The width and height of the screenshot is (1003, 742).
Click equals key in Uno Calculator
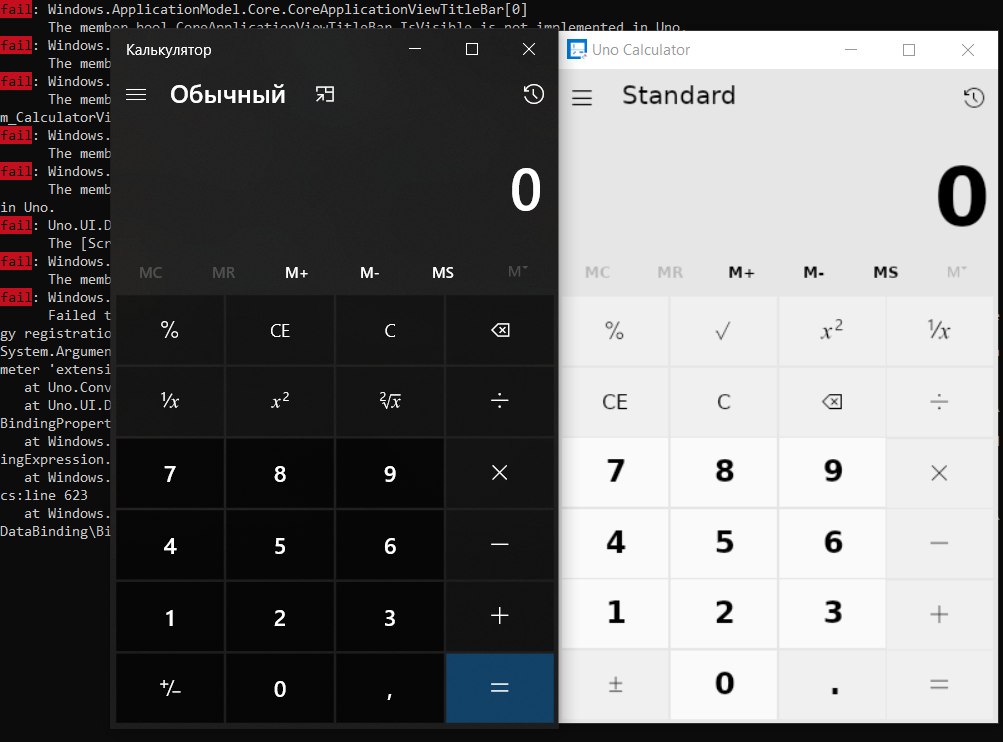[939, 684]
